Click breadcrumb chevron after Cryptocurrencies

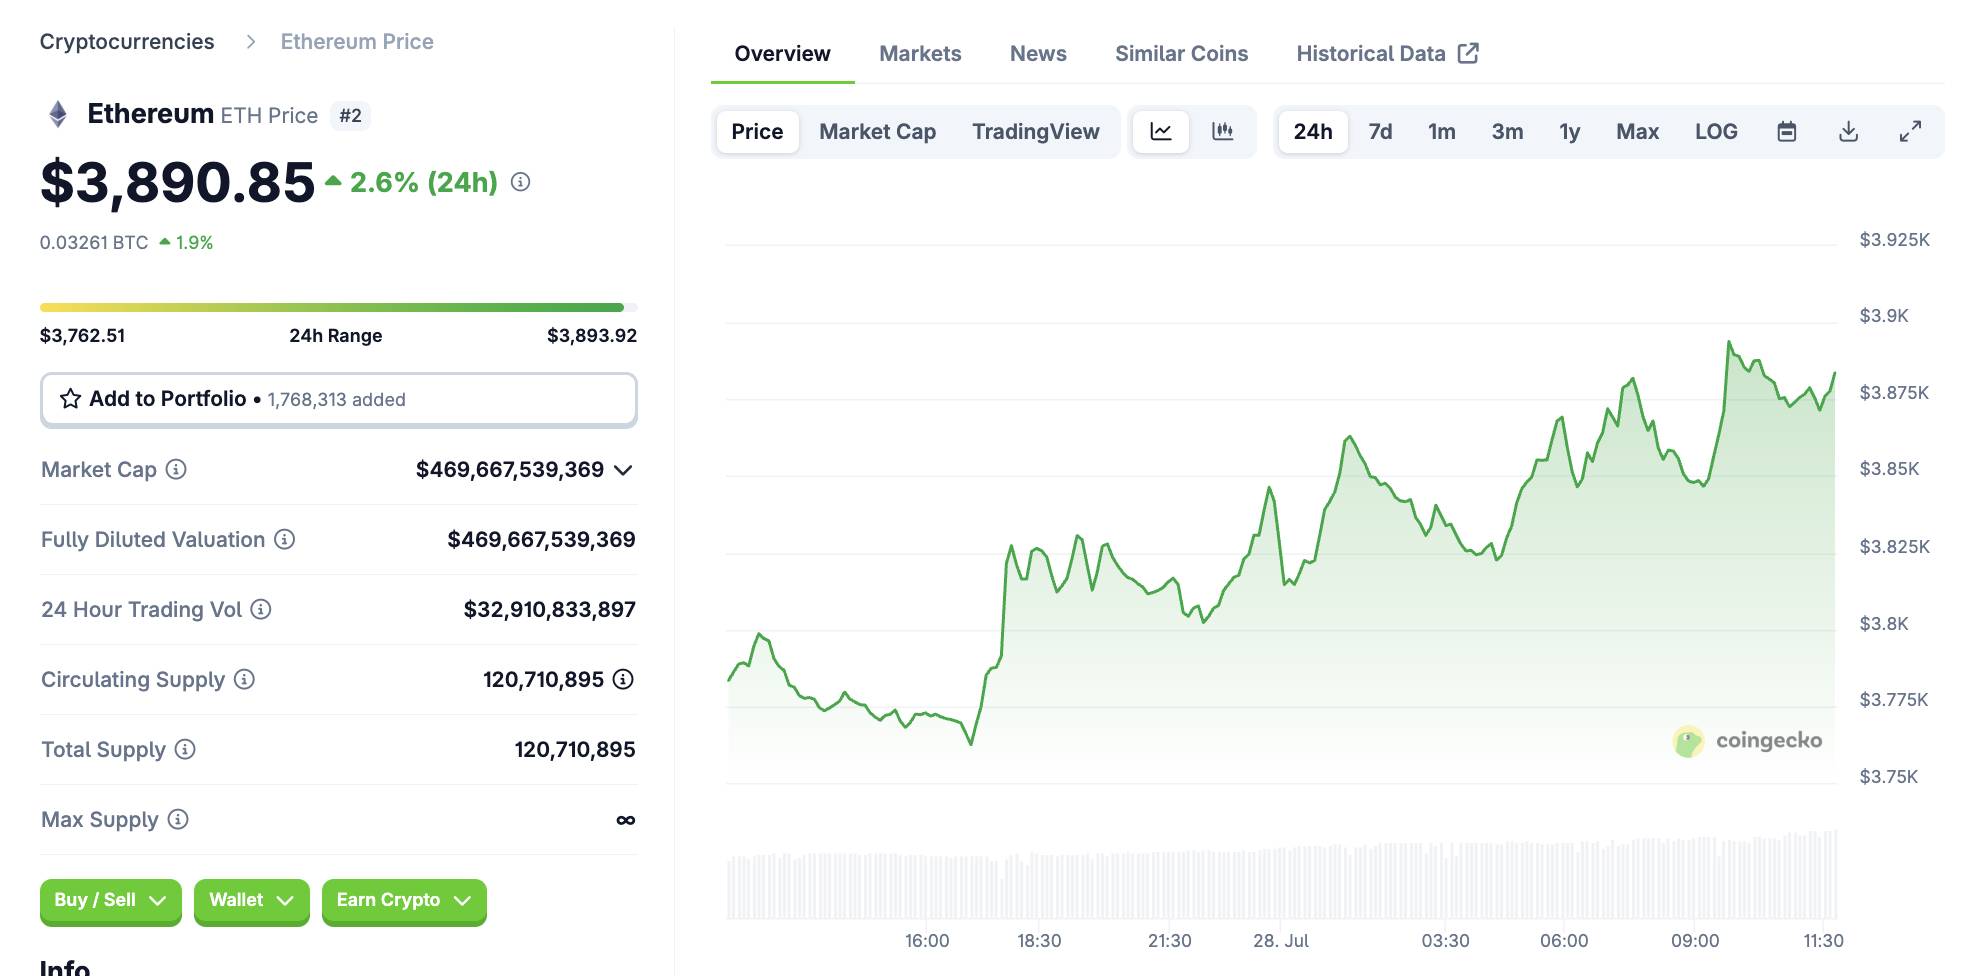point(251,42)
